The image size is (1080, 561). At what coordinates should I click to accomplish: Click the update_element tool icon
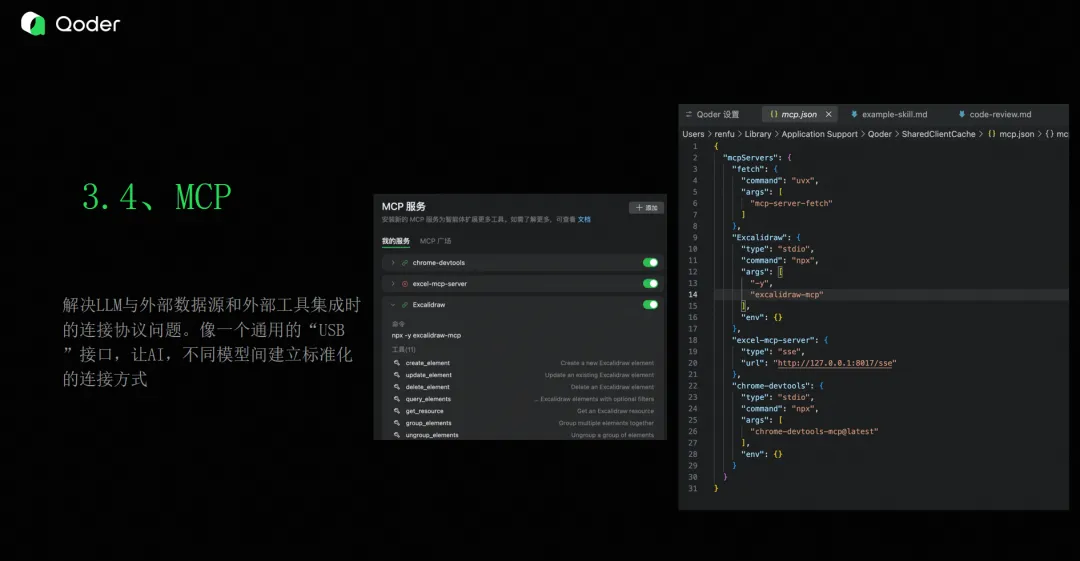pos(397,375)
